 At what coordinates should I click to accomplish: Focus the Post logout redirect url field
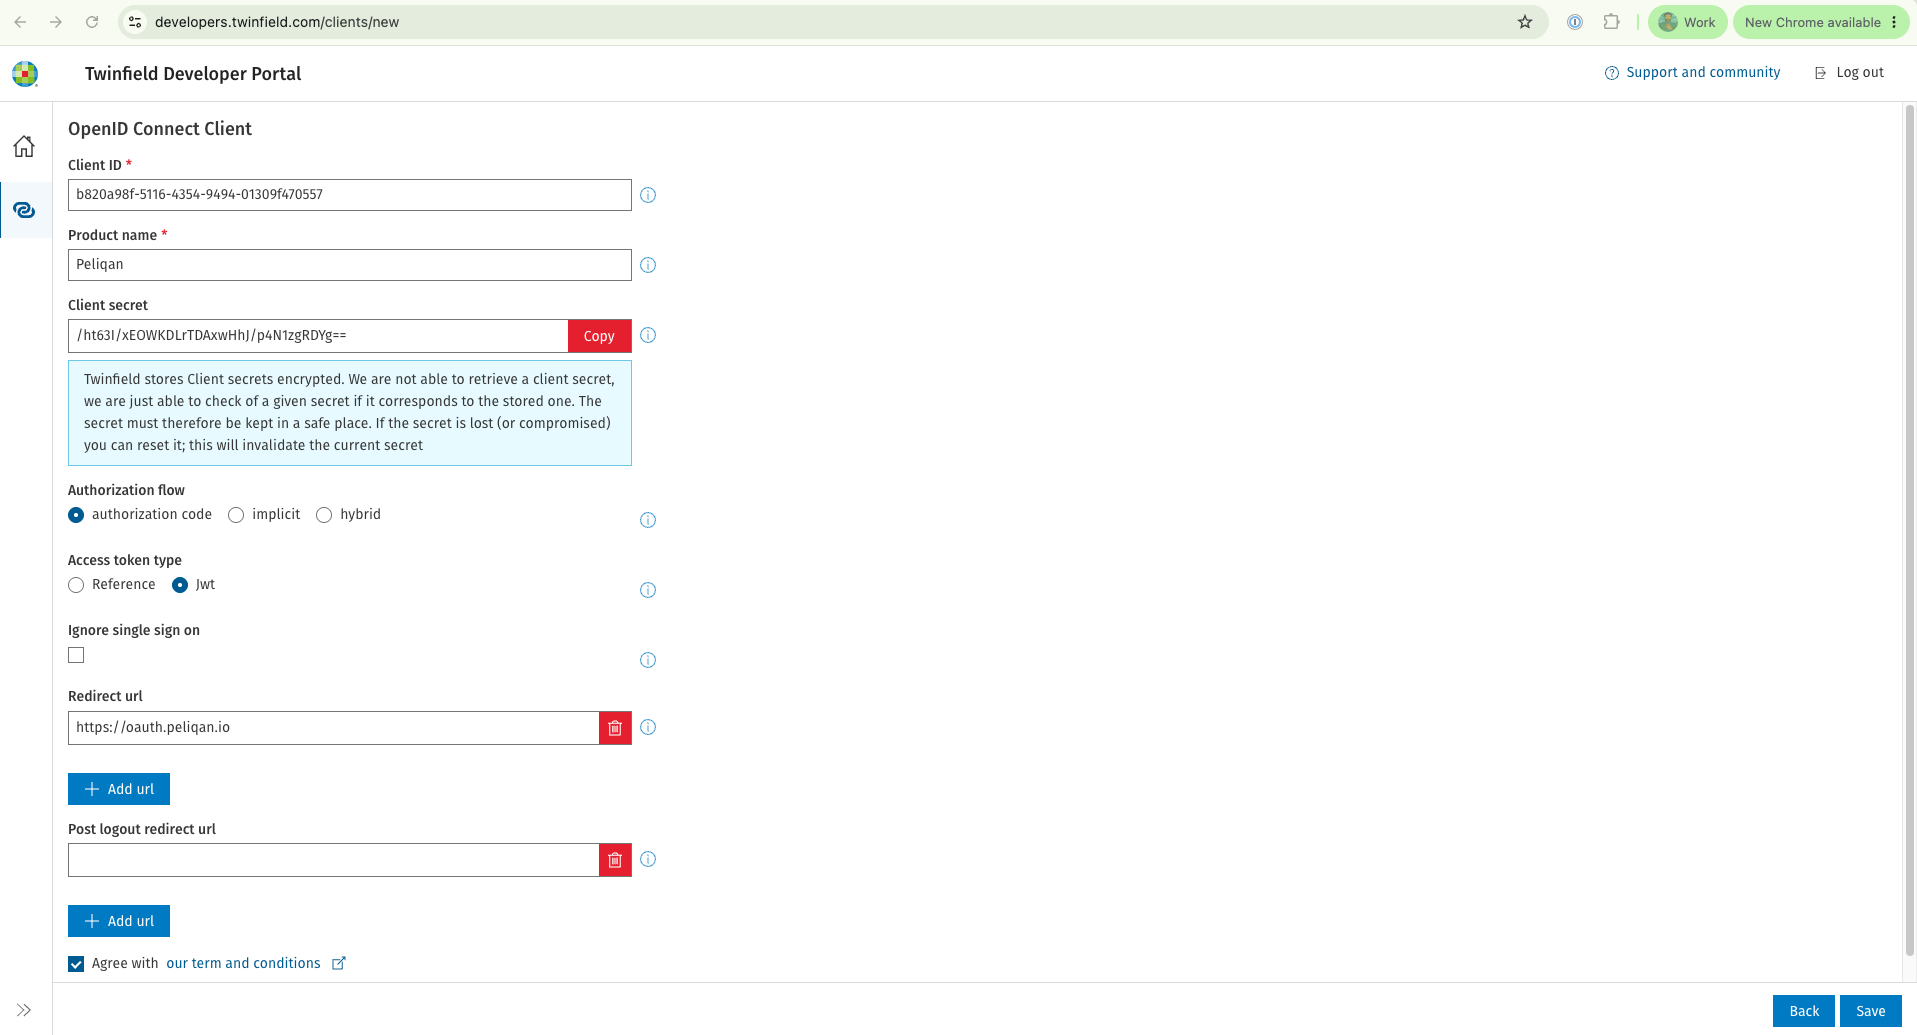click(333, 860)
